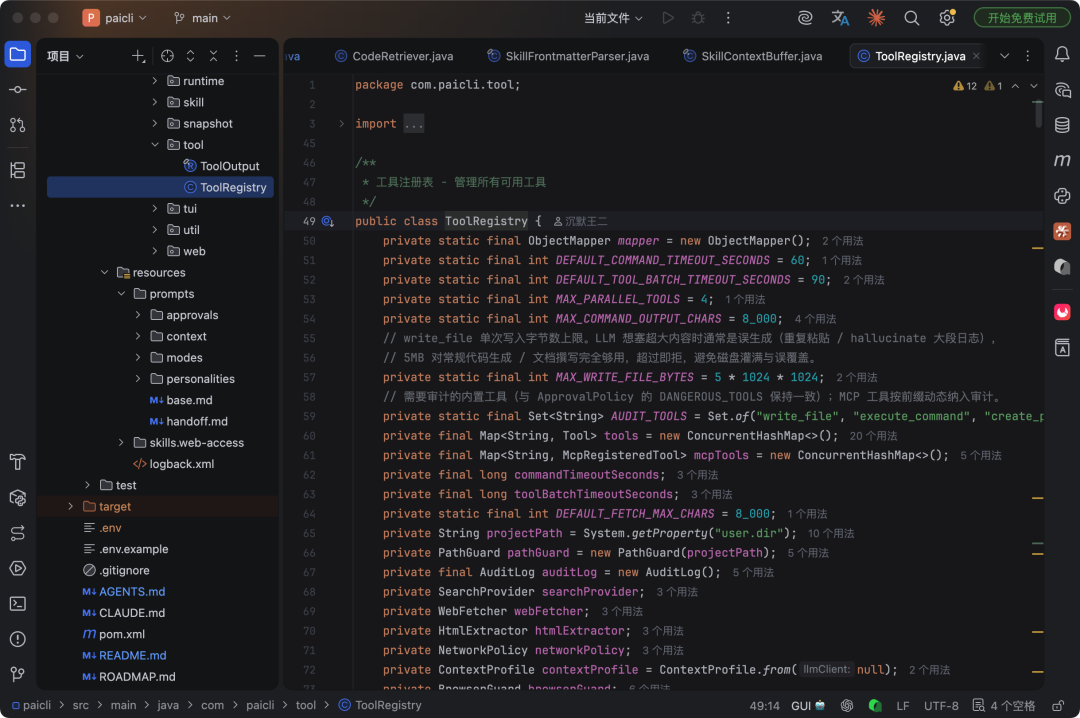Click the 12 warnings indicator
The image size is (1080, 718).
click(965, 86)
